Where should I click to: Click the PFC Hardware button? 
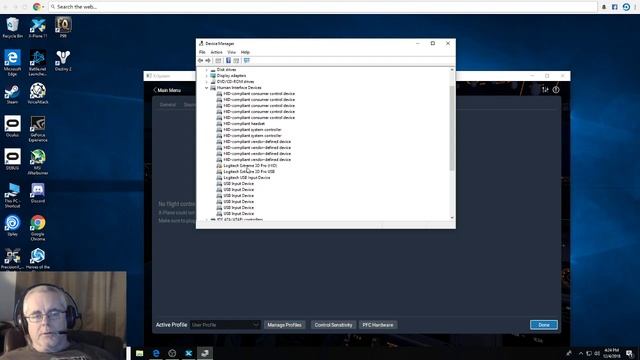(378, 325)
